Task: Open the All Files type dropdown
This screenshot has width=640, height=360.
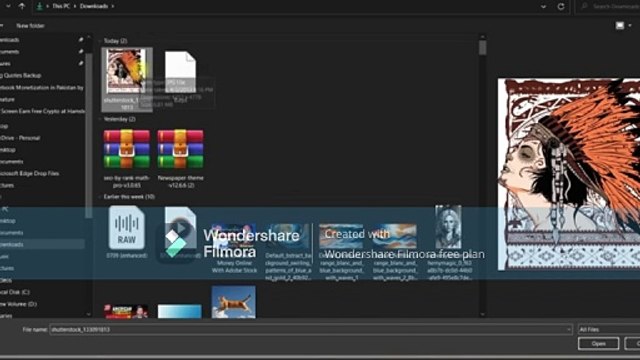Action: point(609,330)
